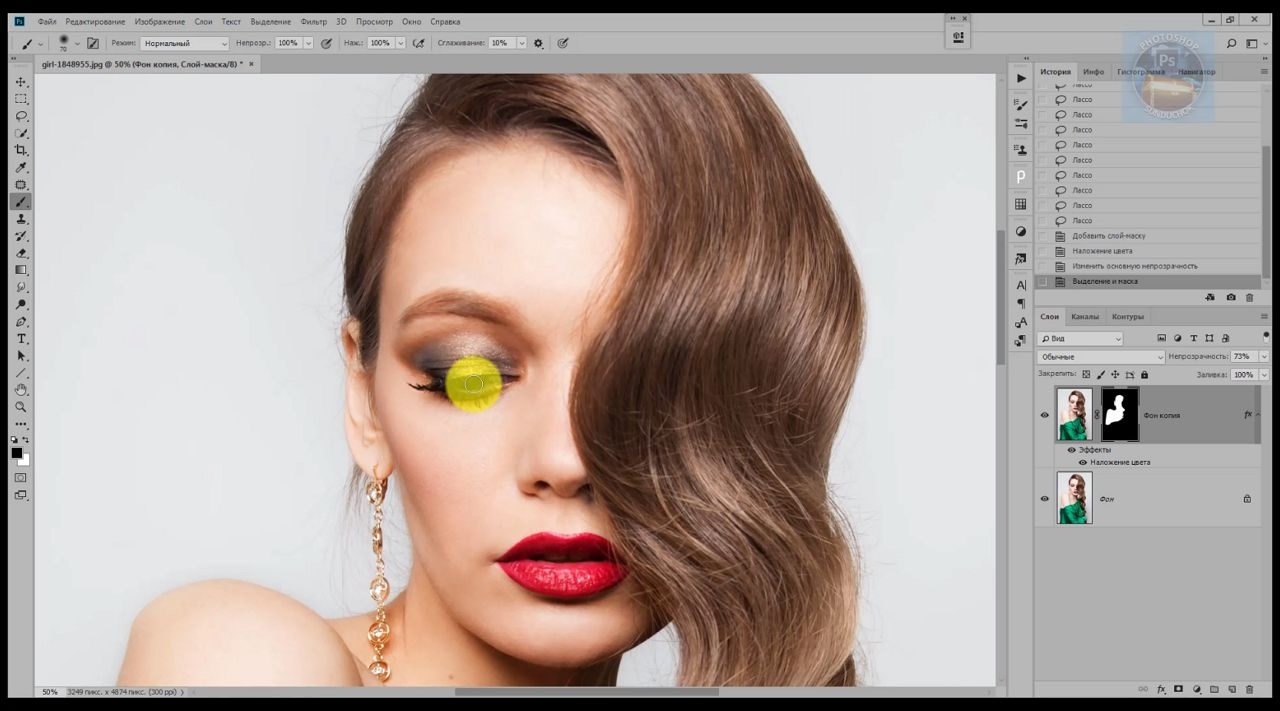Screen dimensions: 1280x711
Task: Click the layer mask link chain icon
Action: (x=1097, y=415)
